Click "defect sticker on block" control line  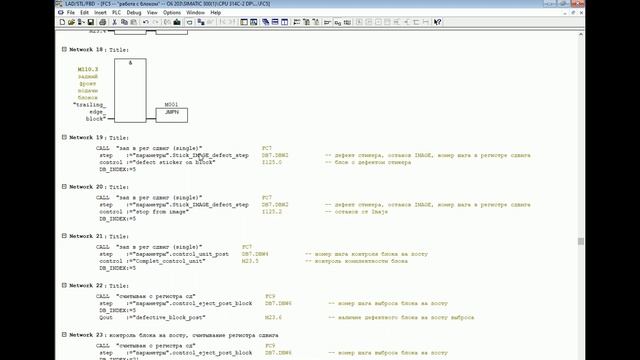click(158, 162)
